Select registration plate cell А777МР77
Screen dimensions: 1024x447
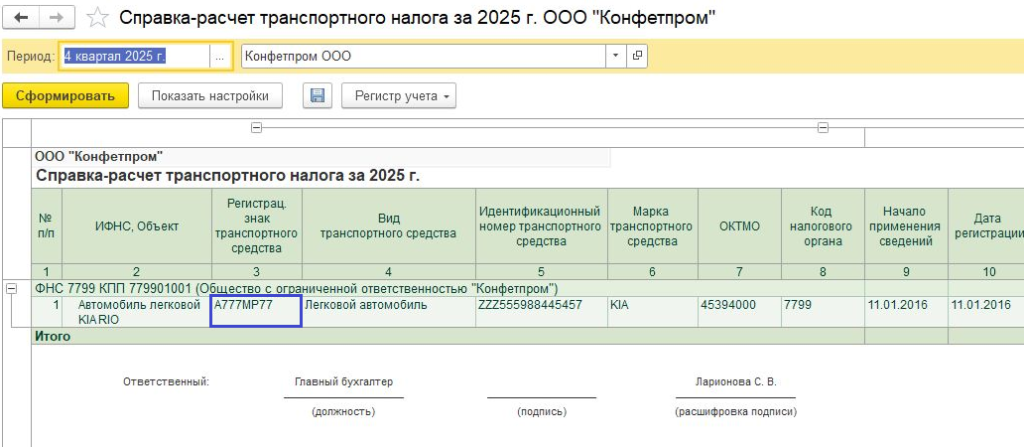tap(256, 312)
